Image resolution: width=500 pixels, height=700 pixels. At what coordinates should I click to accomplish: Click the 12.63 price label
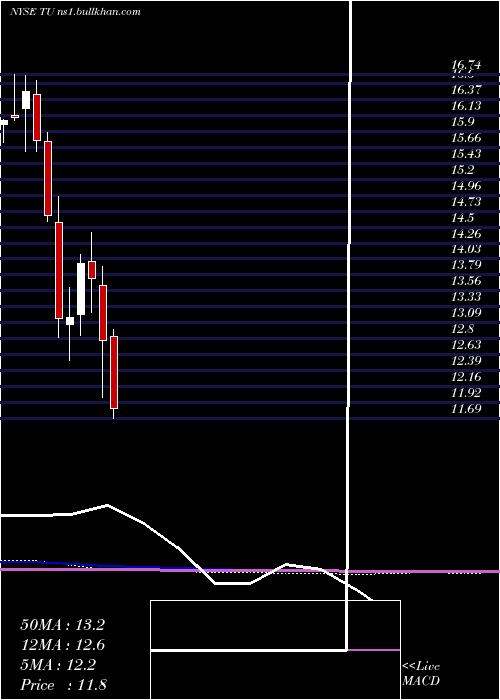point(466,345)
